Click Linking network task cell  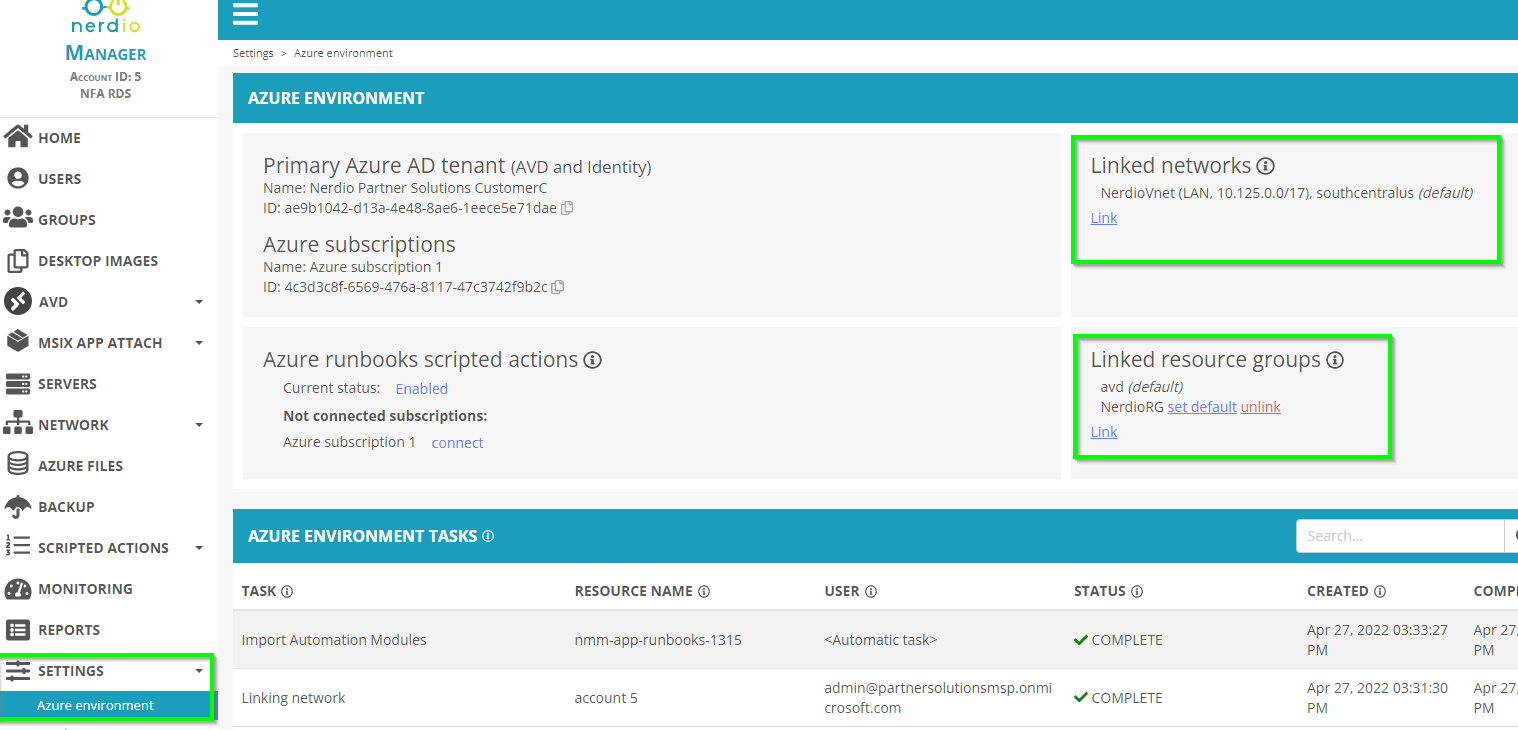click(293, 698)
